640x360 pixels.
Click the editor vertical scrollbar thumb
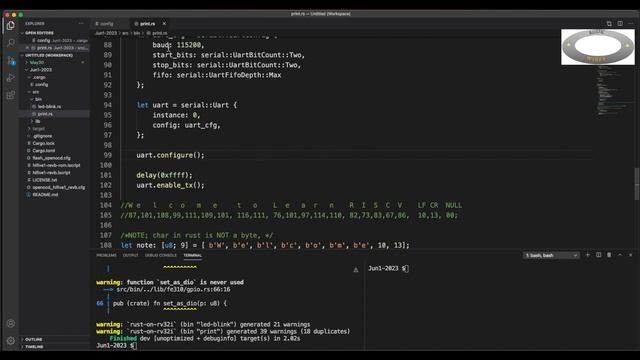[x=637, y=184]
